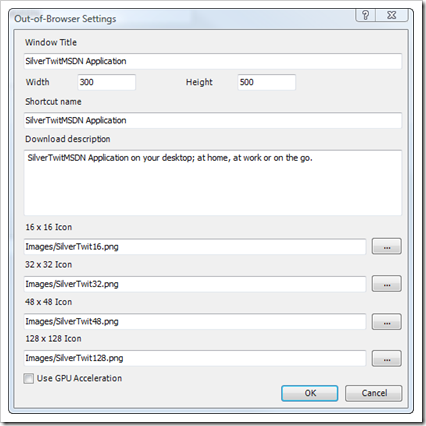This screenshot has height=426, width=426.
Task: Click the Window Title text field
Action: [213, 61]
